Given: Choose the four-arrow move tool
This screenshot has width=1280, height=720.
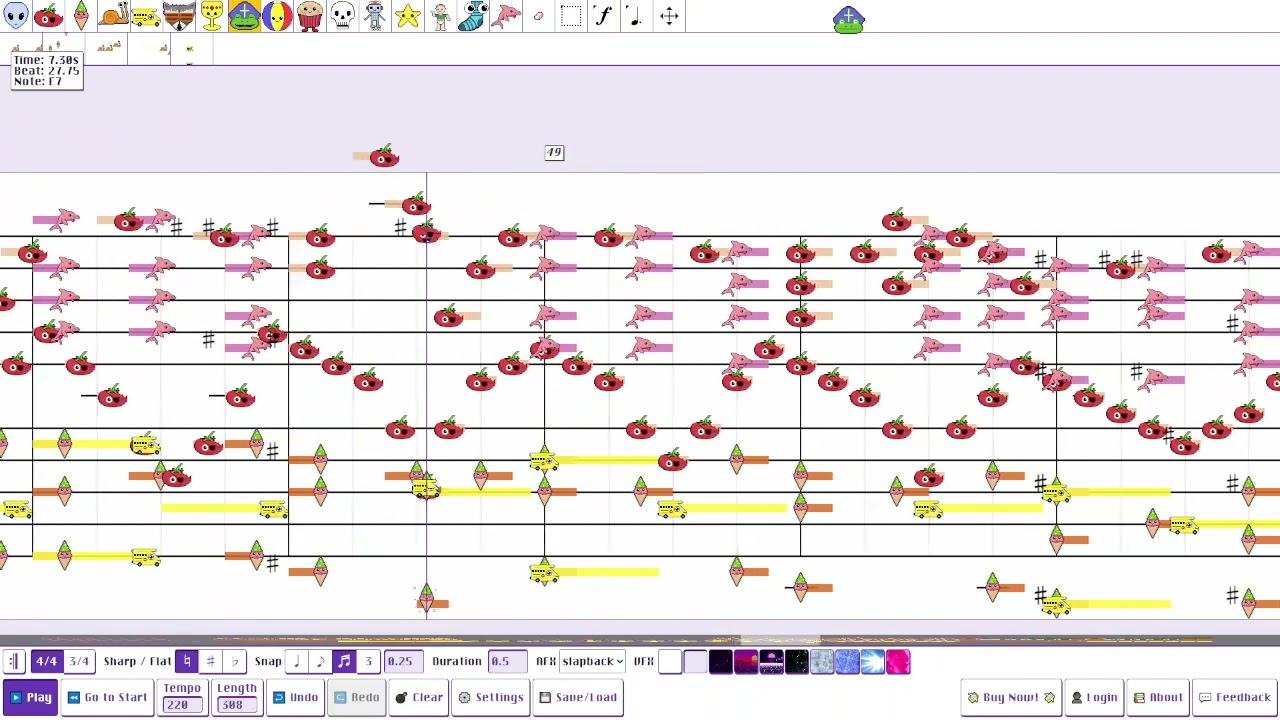Looking at the screenshot, I should tap(669, 16).
